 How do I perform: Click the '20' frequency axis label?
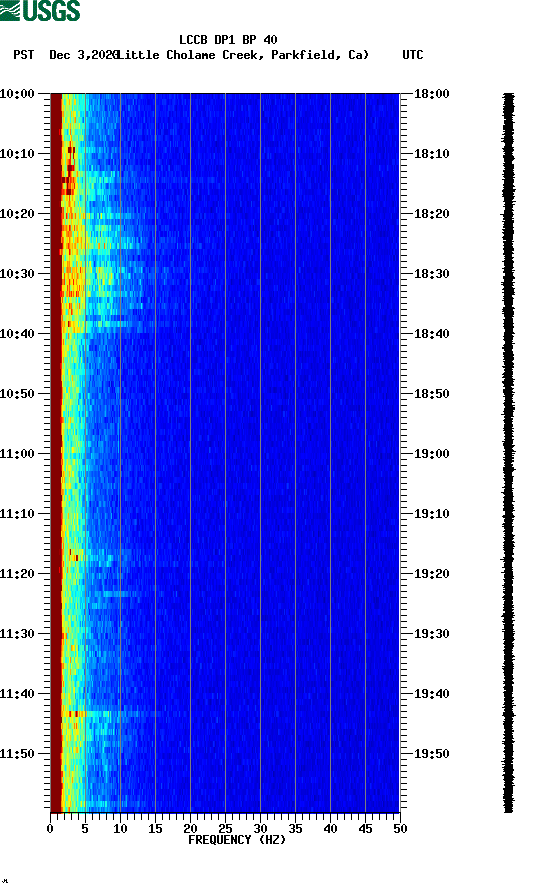(190, 829)
